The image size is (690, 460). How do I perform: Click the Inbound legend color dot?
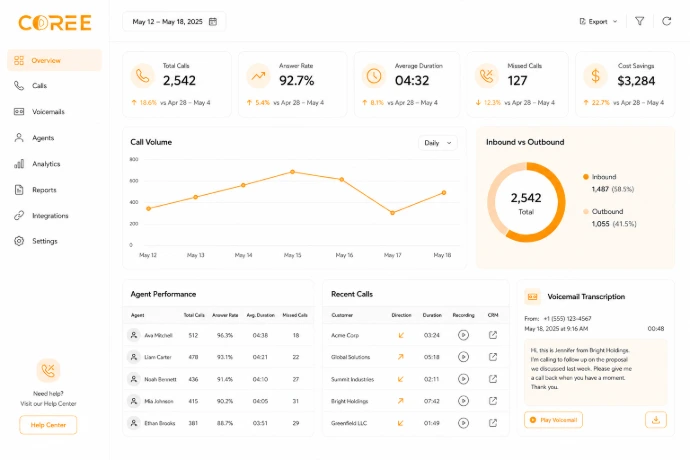[x=586, y=177]
